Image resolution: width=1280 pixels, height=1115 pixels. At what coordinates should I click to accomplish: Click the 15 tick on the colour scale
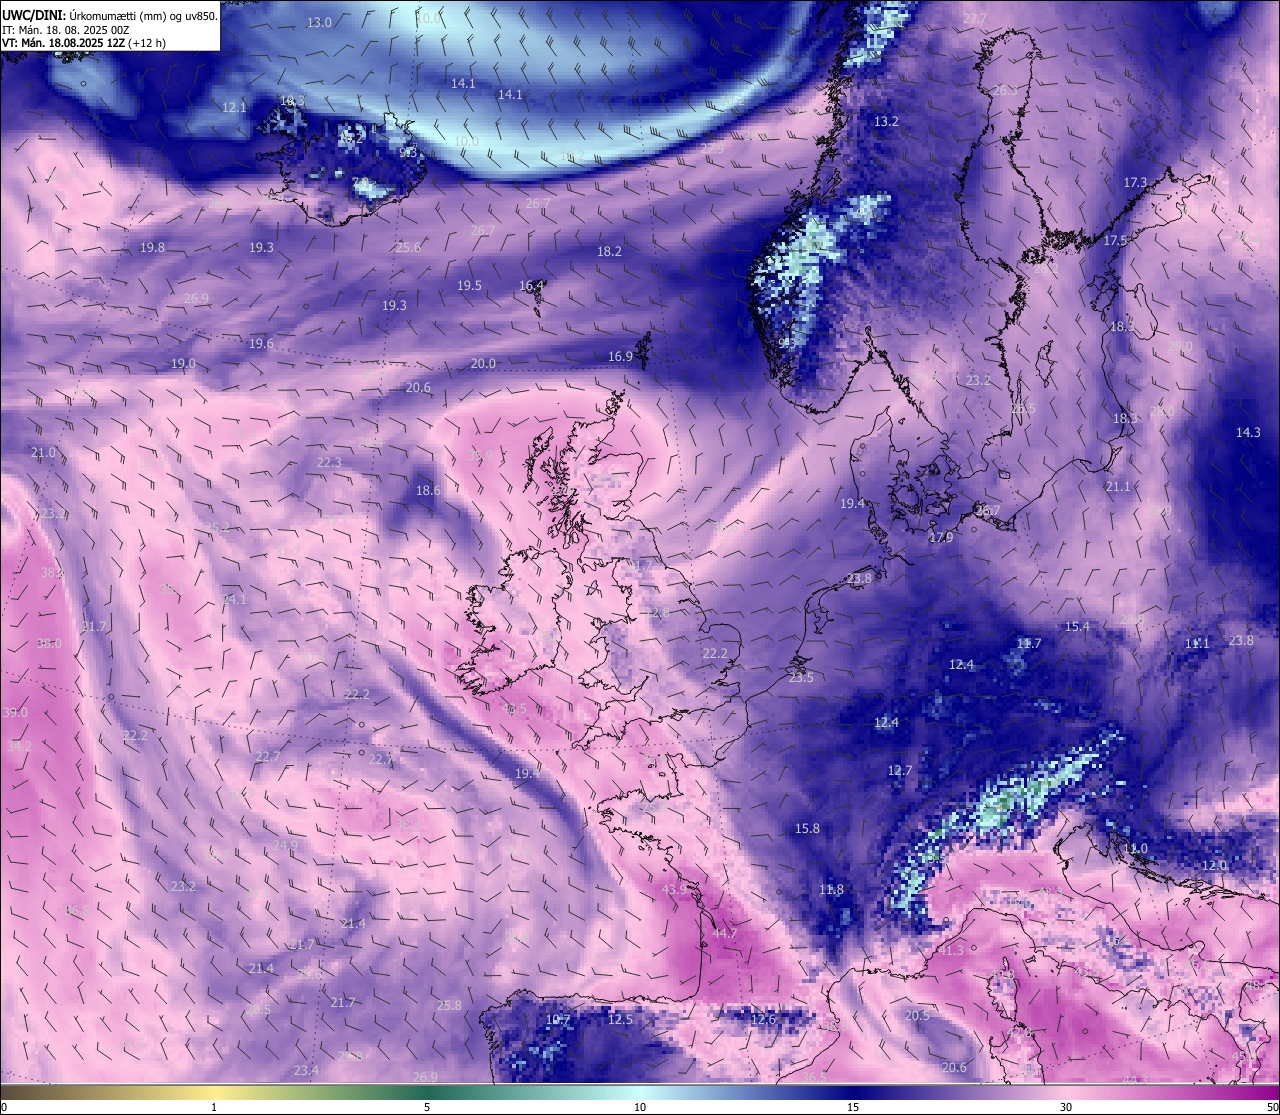click(853, 1107)
